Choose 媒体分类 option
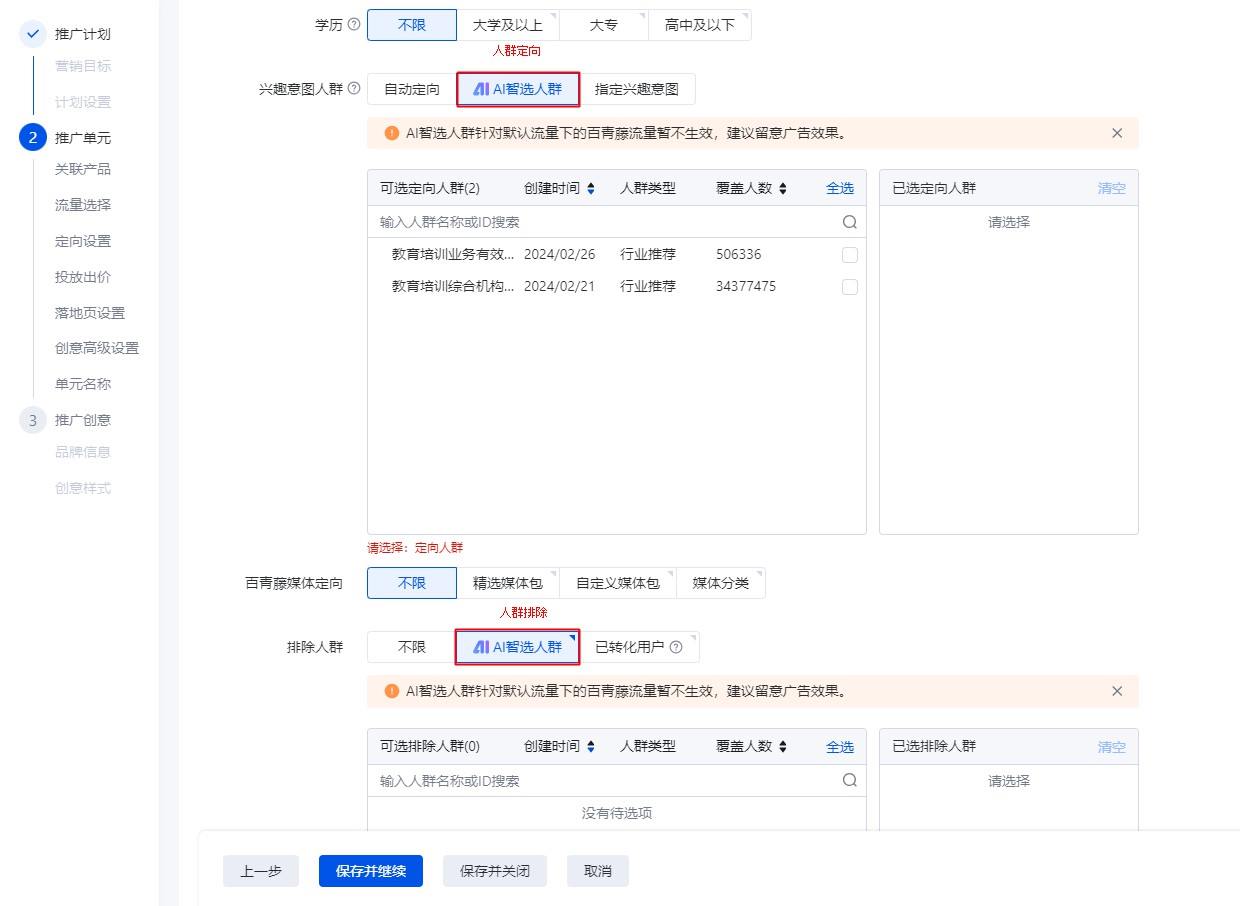1240x906 pixels. coord(721,583)
